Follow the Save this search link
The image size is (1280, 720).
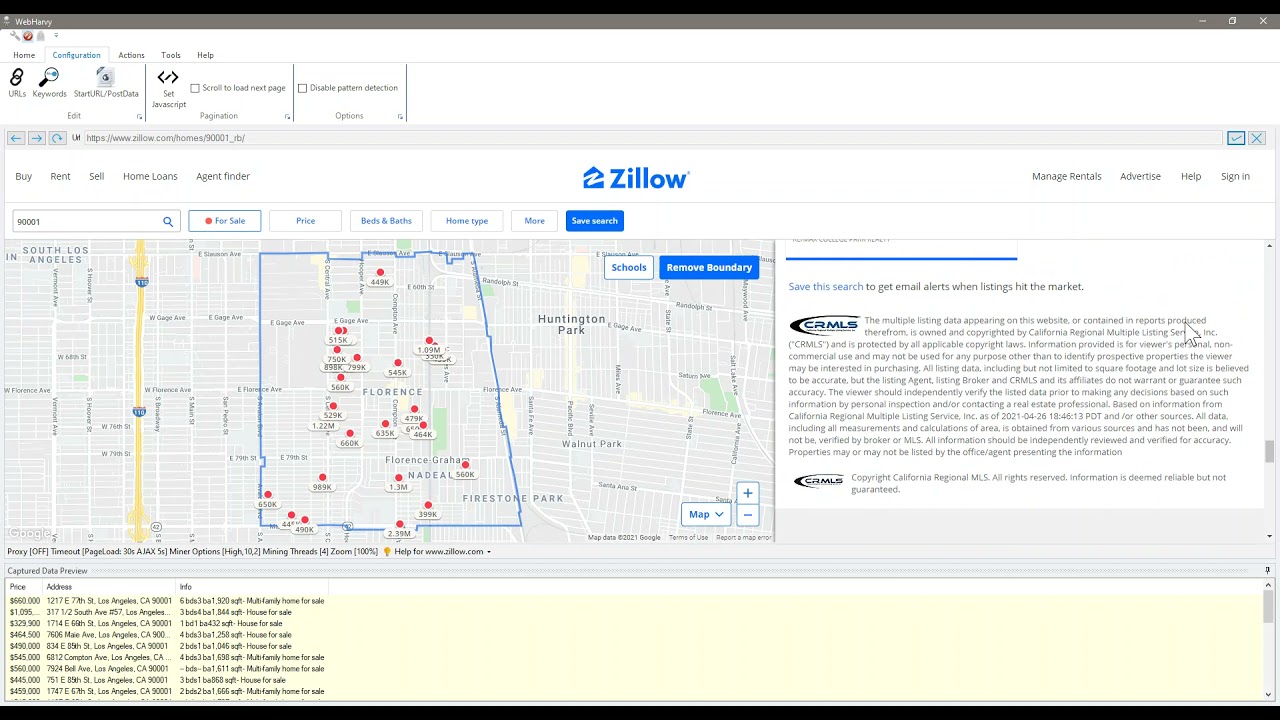[826, 286]
